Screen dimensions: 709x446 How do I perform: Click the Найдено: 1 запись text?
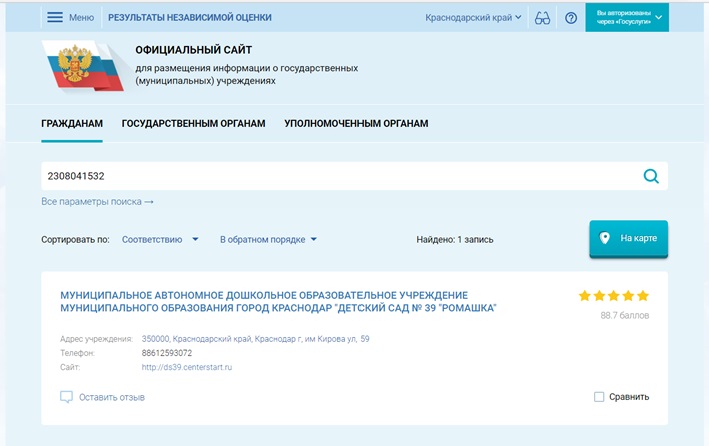point(454,239)
